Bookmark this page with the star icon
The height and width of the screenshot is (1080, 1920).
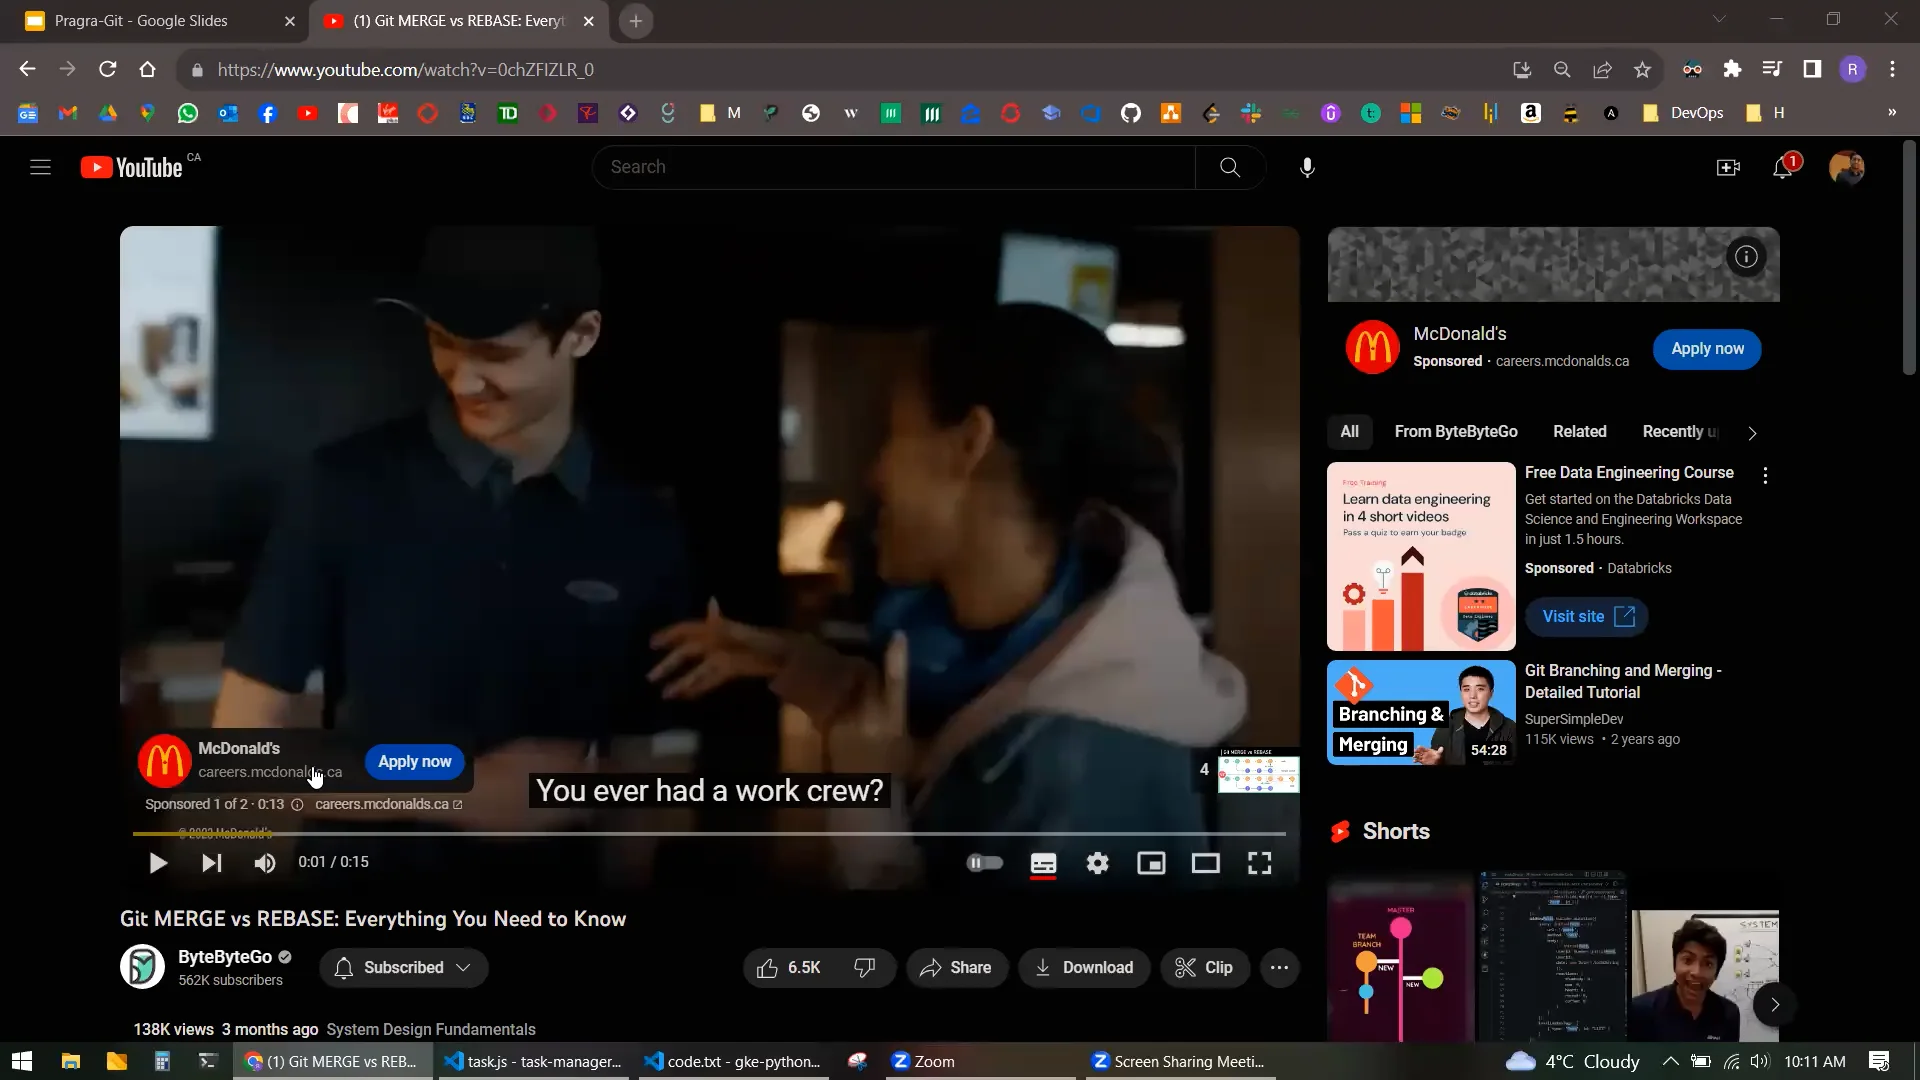point(1642,70)
